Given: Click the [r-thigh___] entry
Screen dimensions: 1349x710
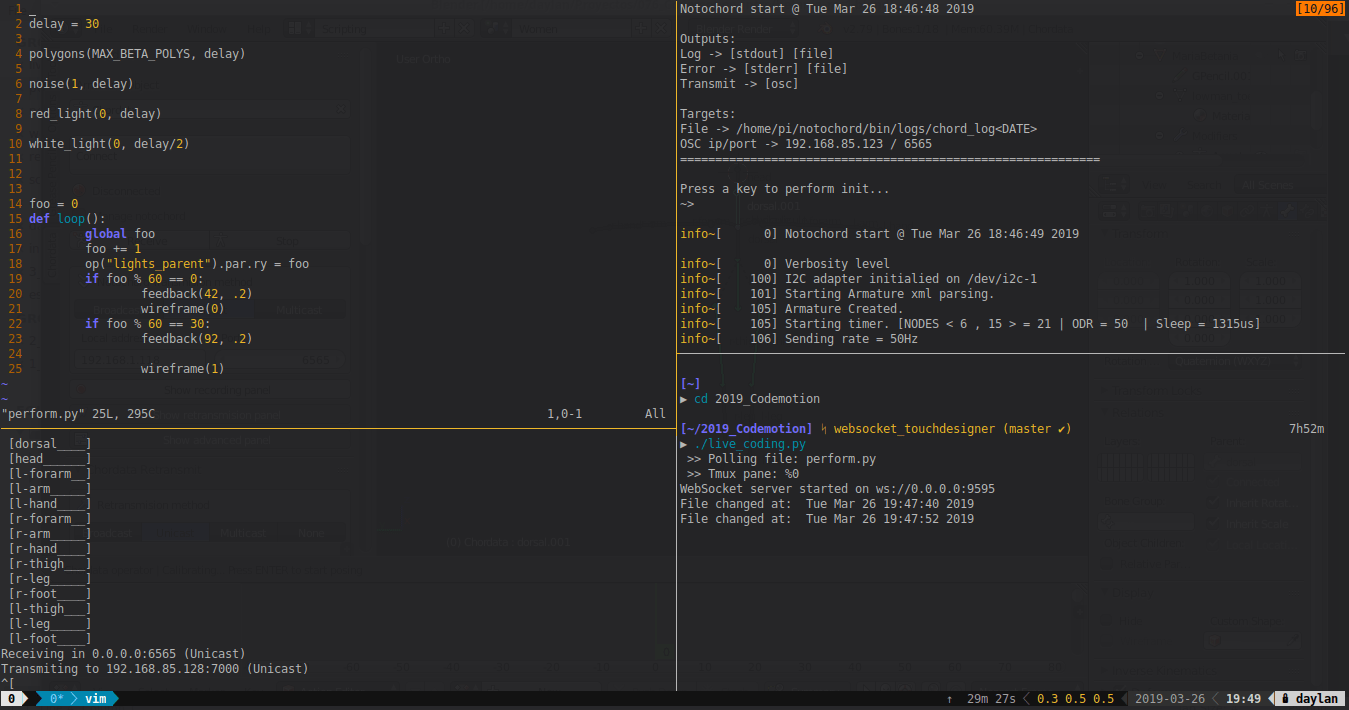Looking at the screenshot, I should point(49,563).
